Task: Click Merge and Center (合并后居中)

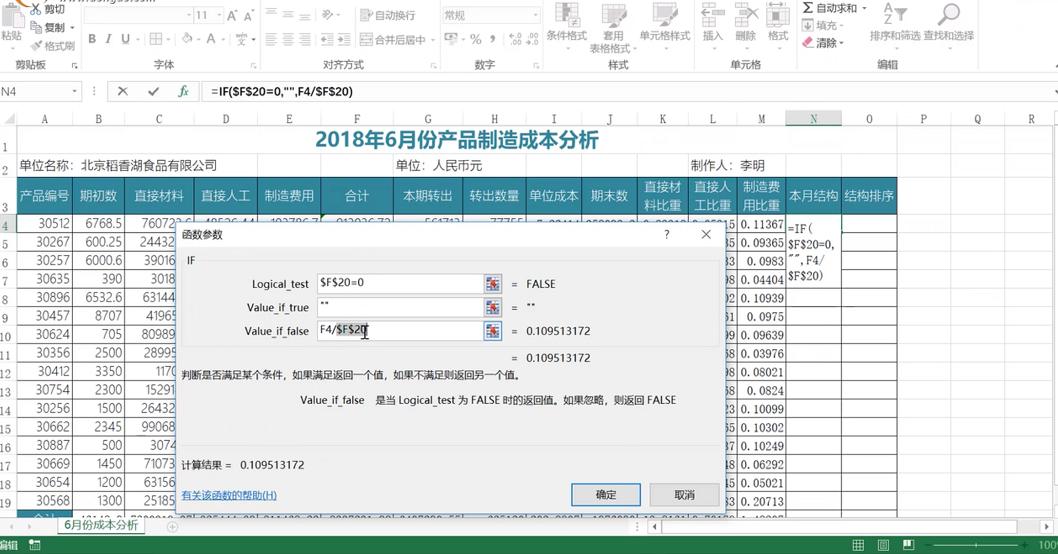Action: (393, 40)
